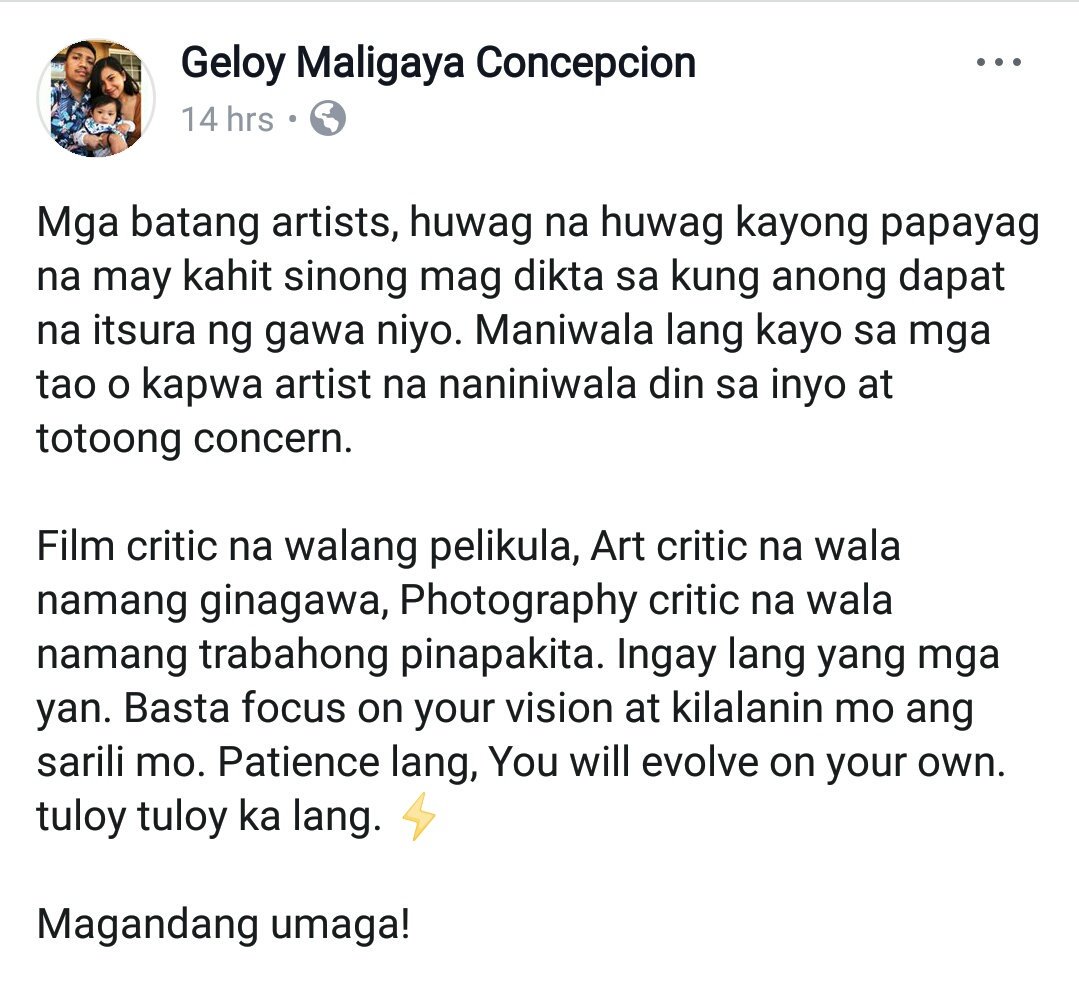
Task: Click the word "Photography" in the post
Action: tap(518, 601)
